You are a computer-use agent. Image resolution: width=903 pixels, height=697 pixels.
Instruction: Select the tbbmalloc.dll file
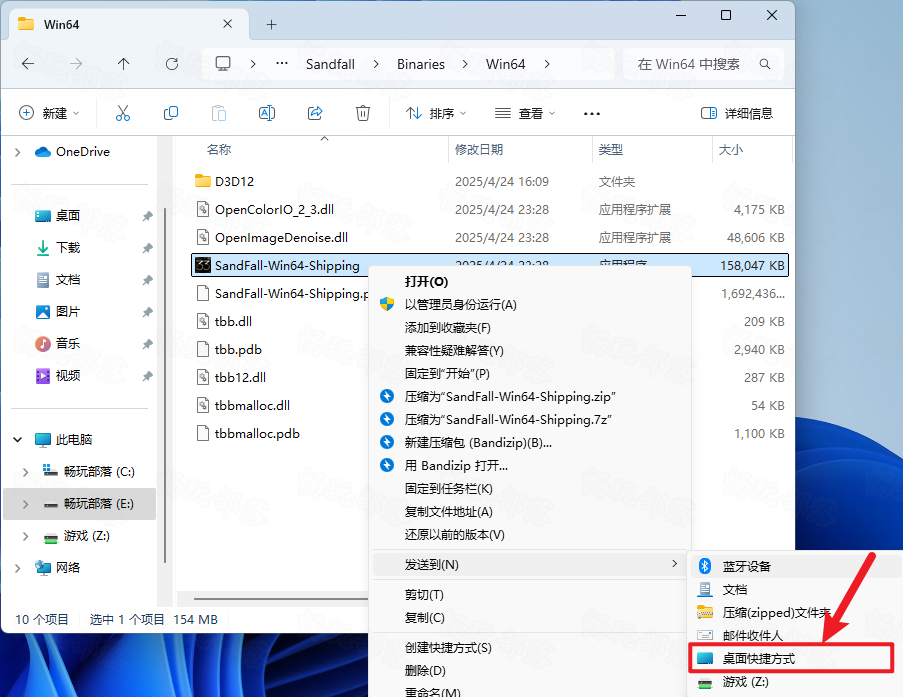coord(252,406)
